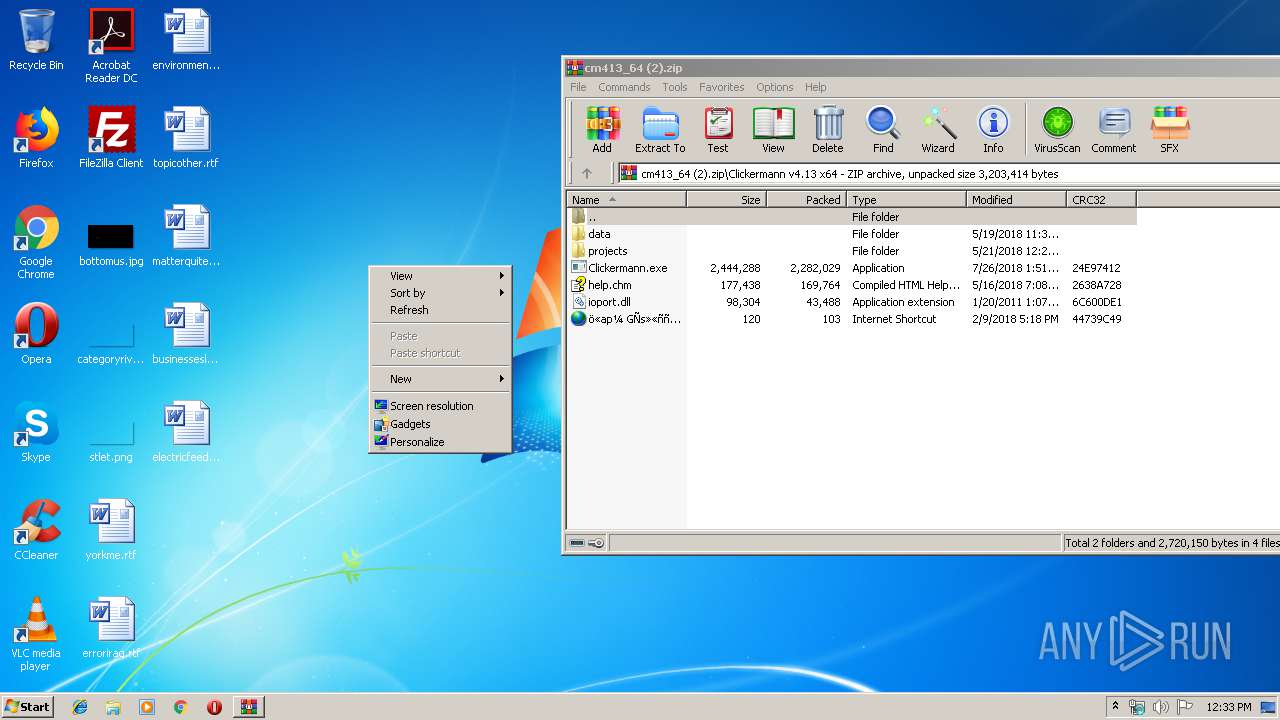This screenshot has width=1280, height=720.
Task: Run the Test archive tool
Action: (718, 130)
